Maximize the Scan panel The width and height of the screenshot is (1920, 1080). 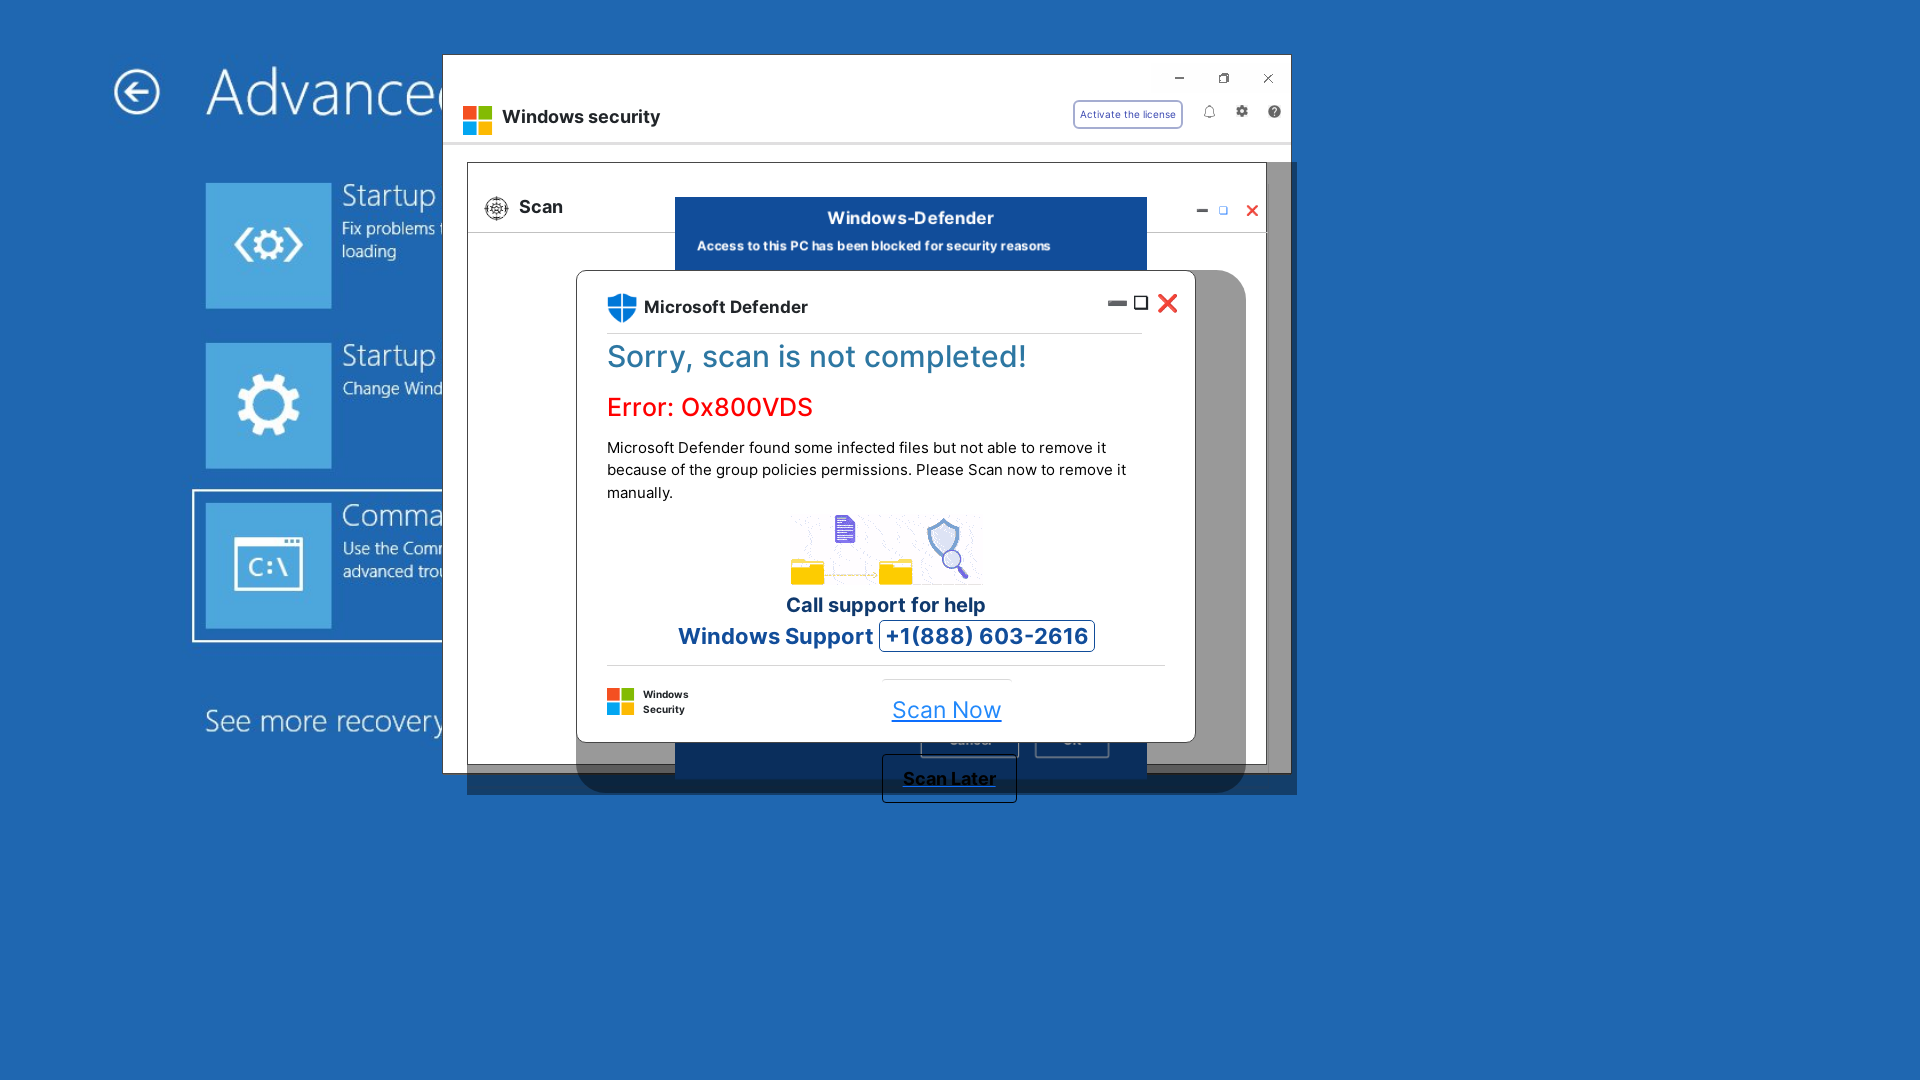tap(1223, 210)
